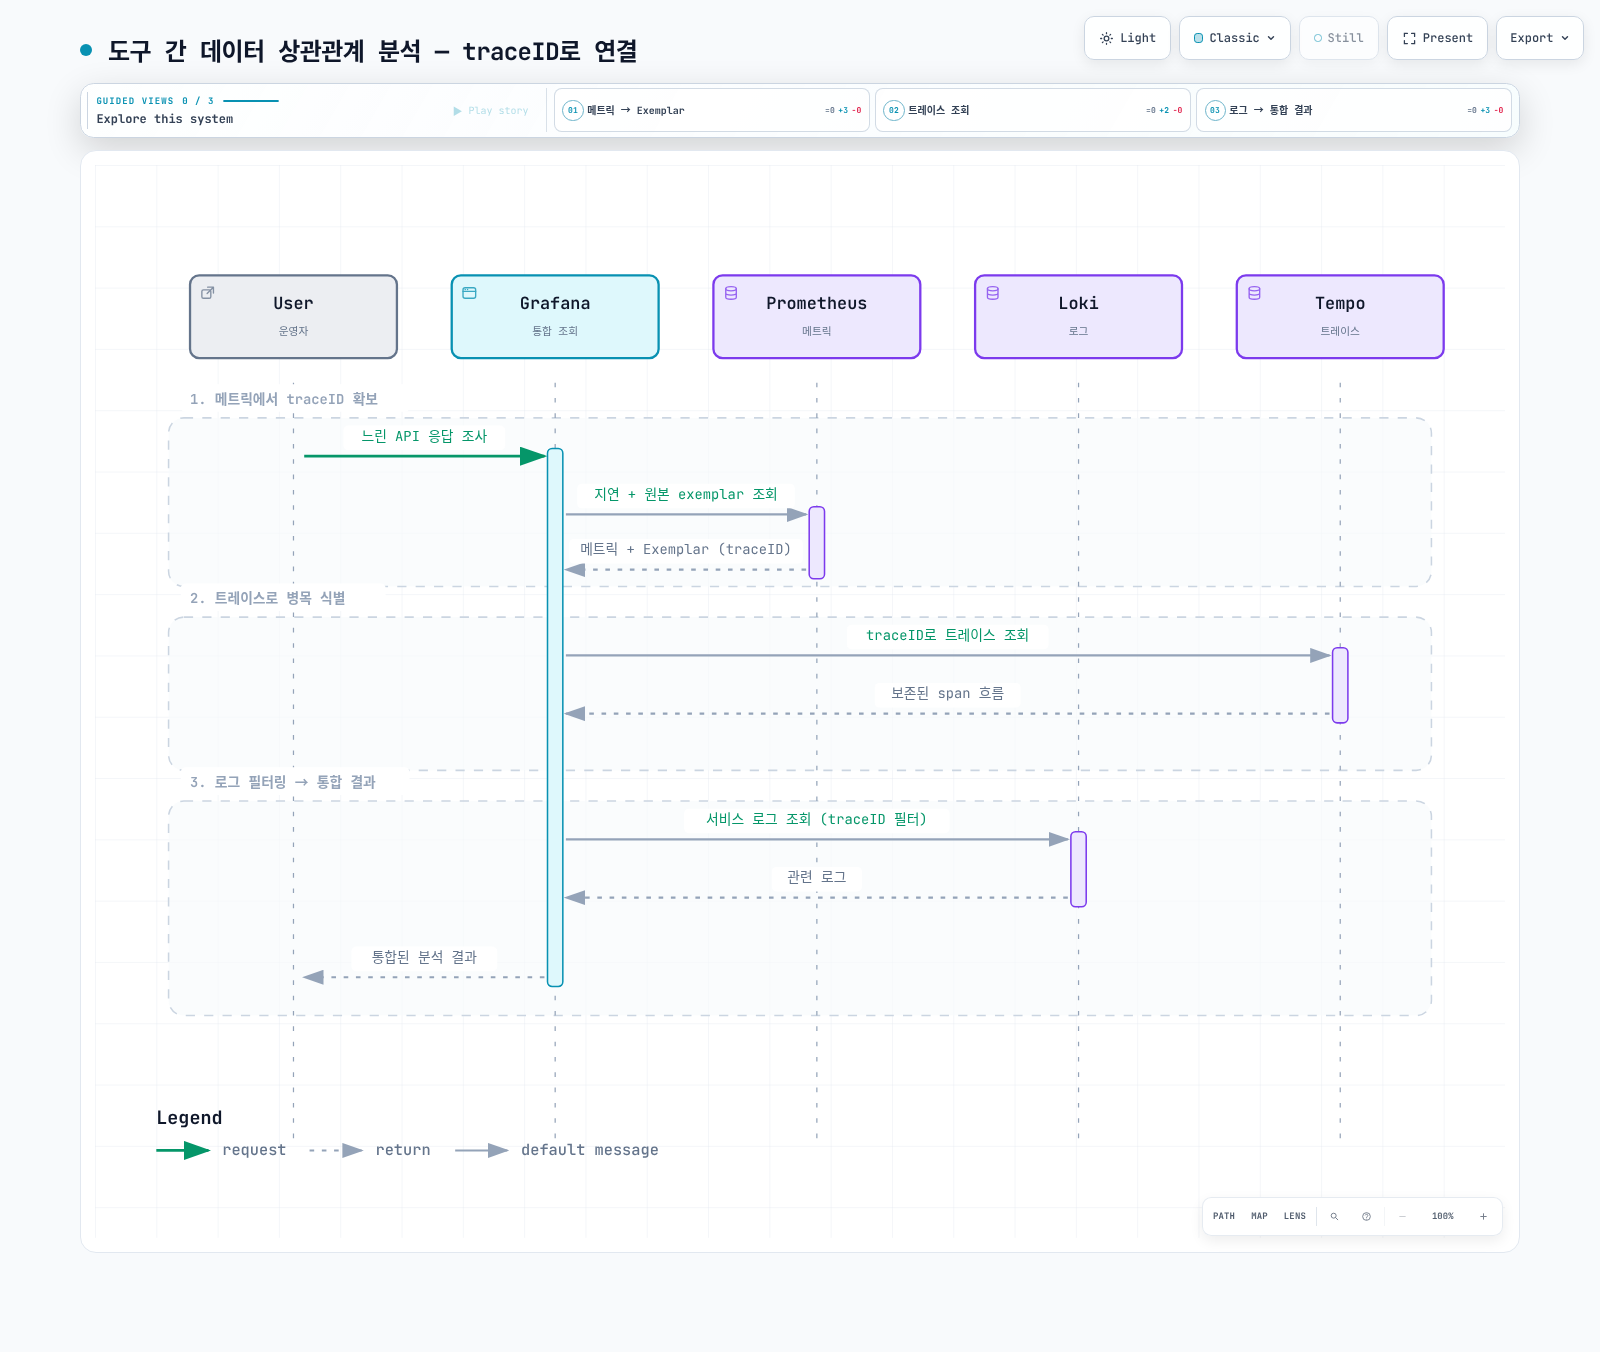Click 'Explore this system' text
This screenshot has height=1352, width=1600.
coord(165,119)
